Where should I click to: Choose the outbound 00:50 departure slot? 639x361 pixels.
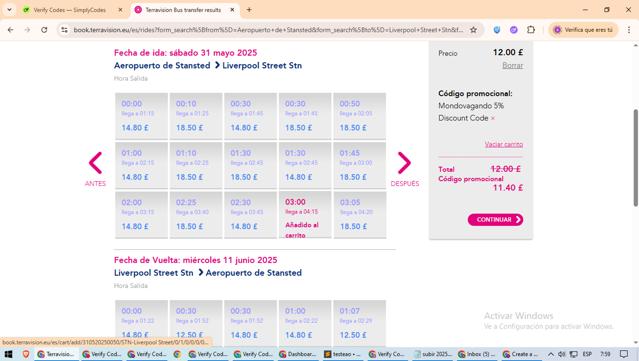point(360,116)
